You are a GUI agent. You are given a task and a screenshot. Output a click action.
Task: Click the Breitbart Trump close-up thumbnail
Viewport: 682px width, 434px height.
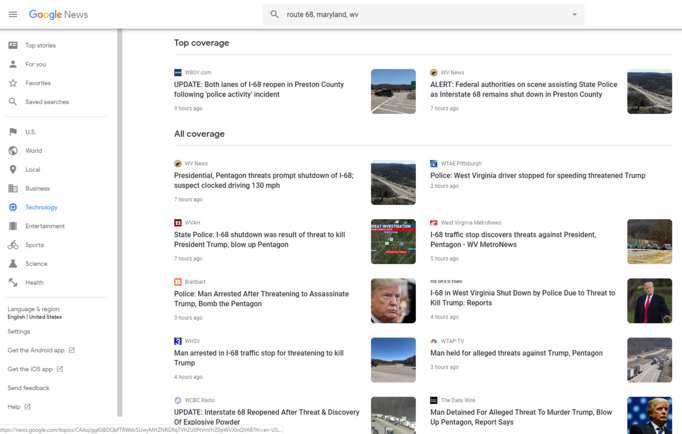[x=393, y=300]
